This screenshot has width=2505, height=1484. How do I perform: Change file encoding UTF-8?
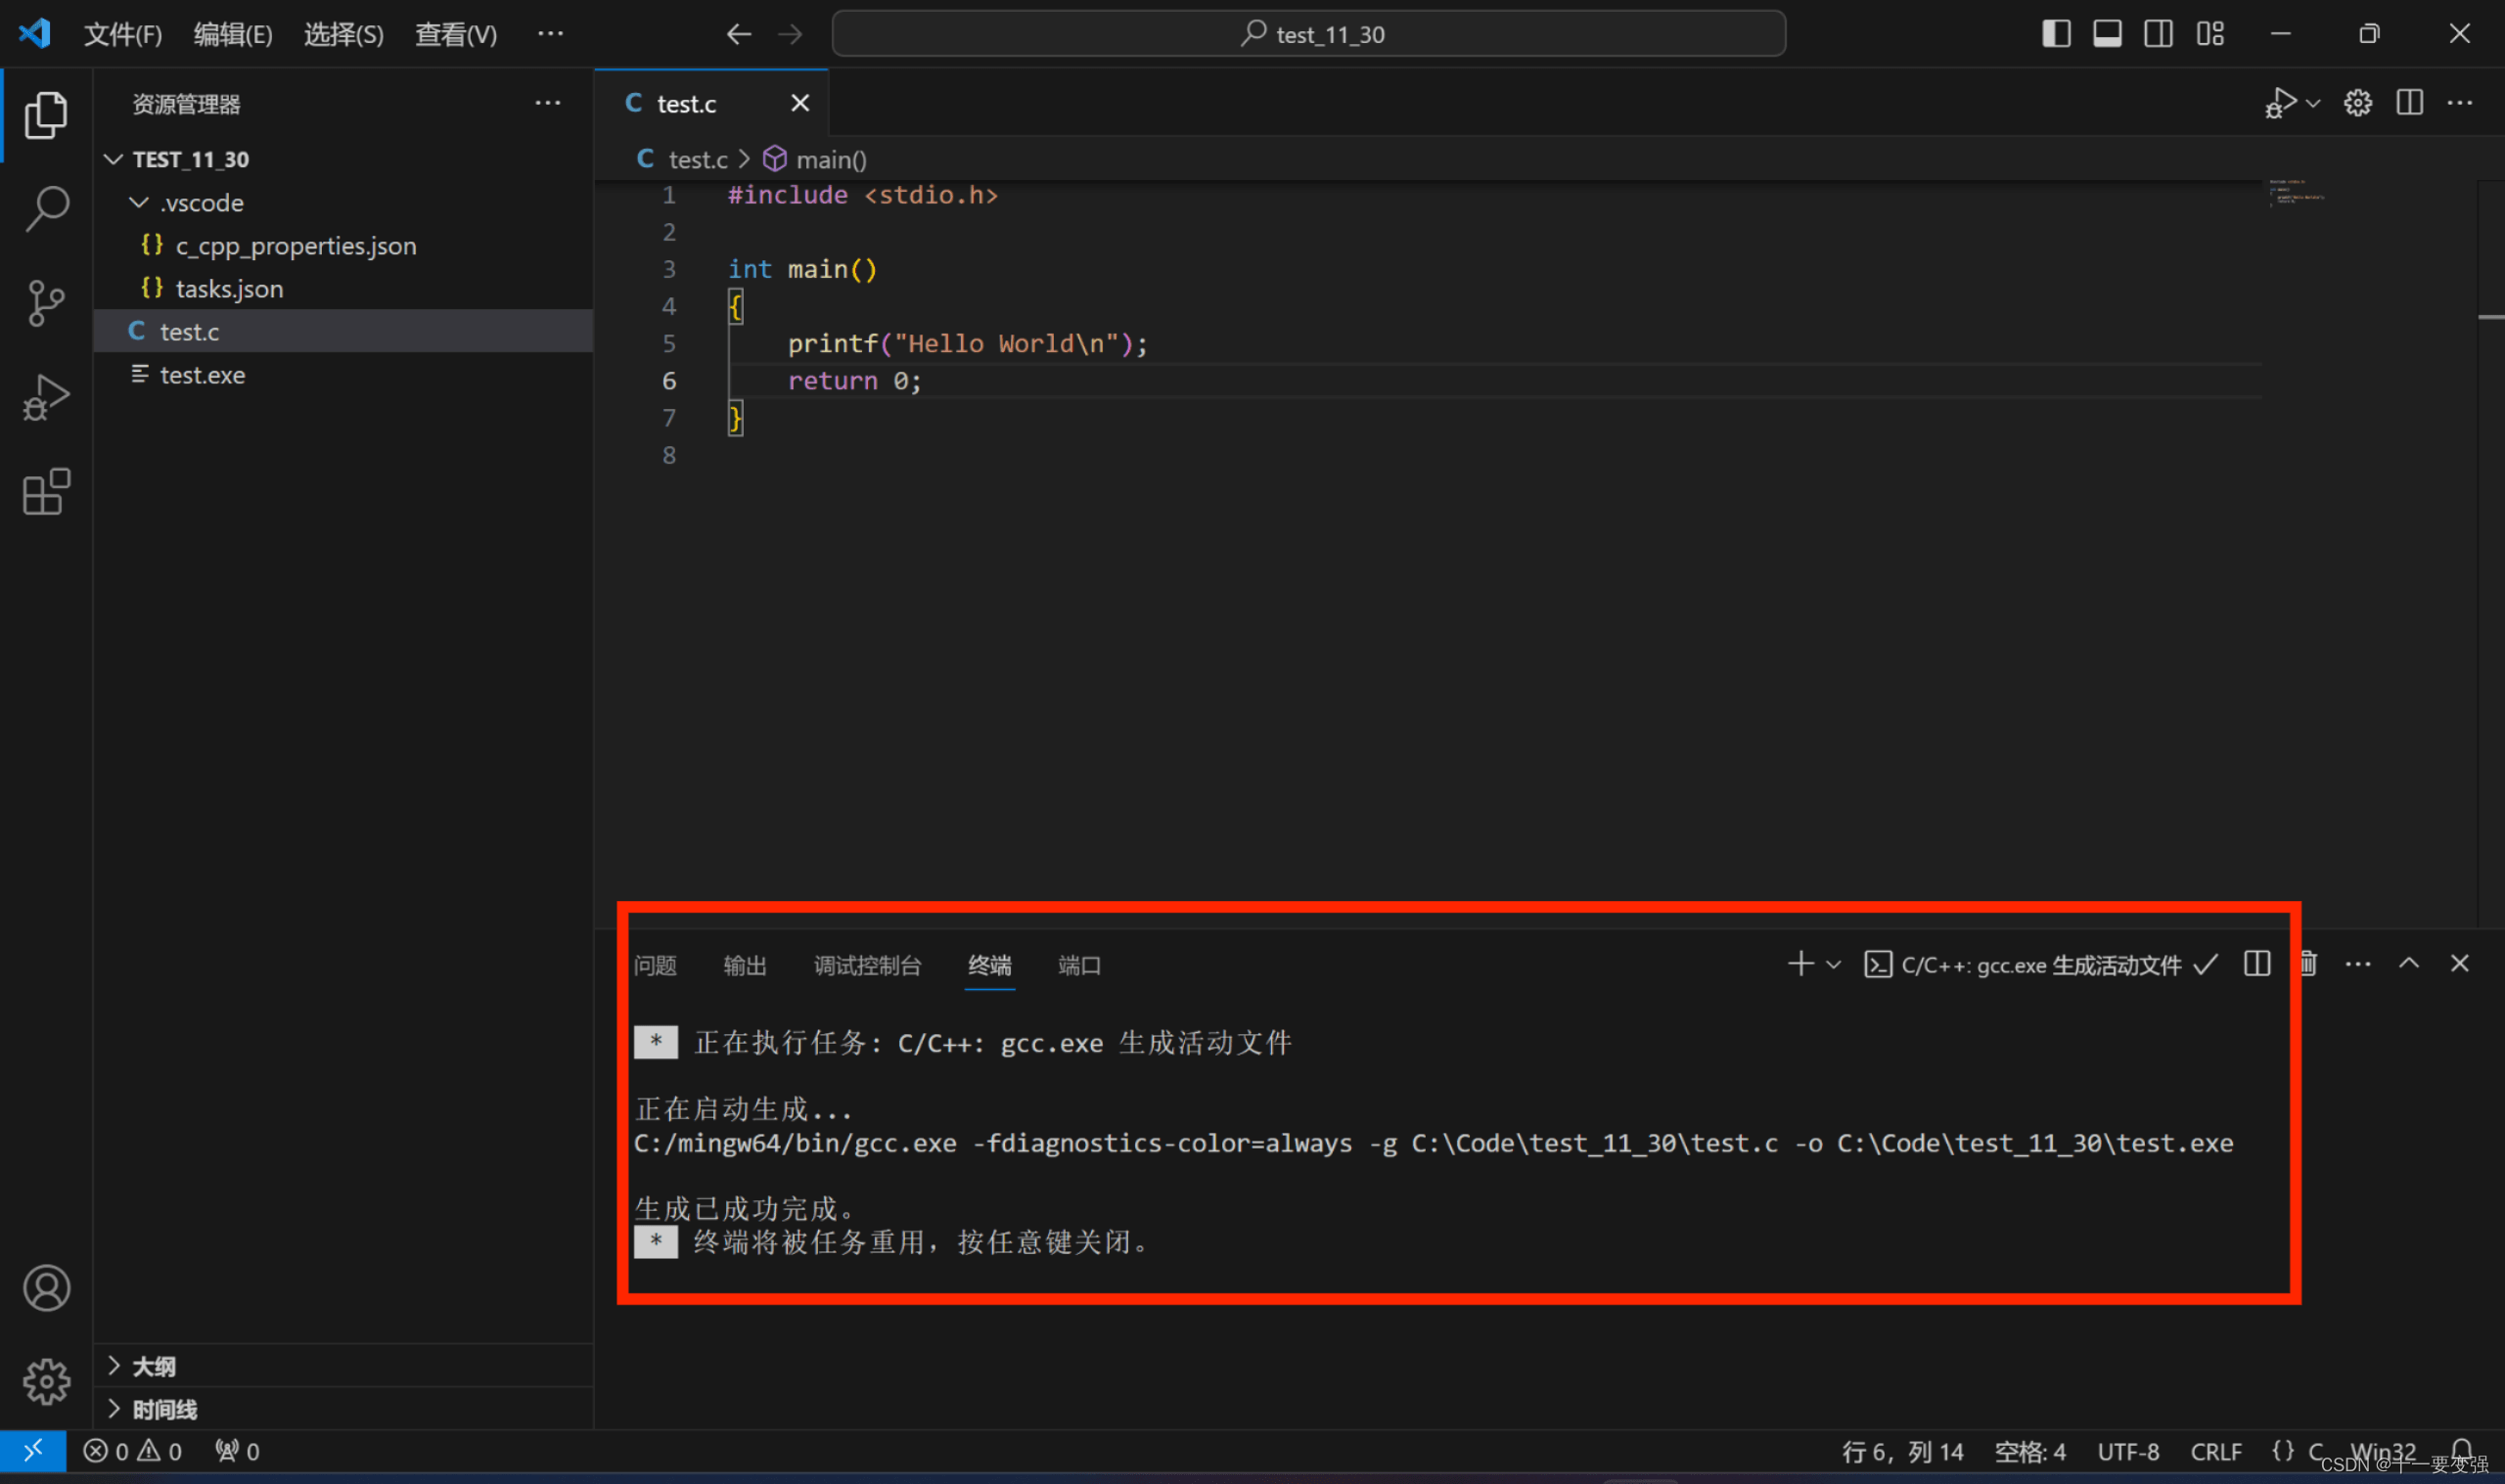(2128, 1451)
